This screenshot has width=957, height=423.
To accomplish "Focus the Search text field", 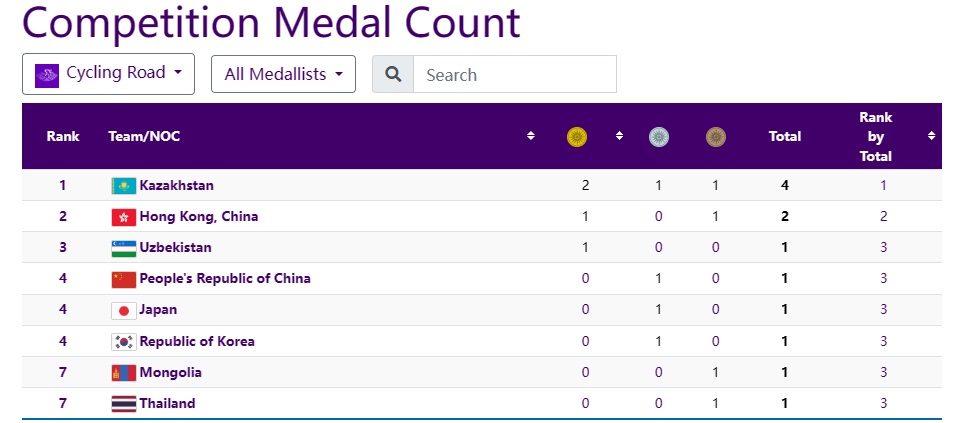I will [x=514, y=74].
